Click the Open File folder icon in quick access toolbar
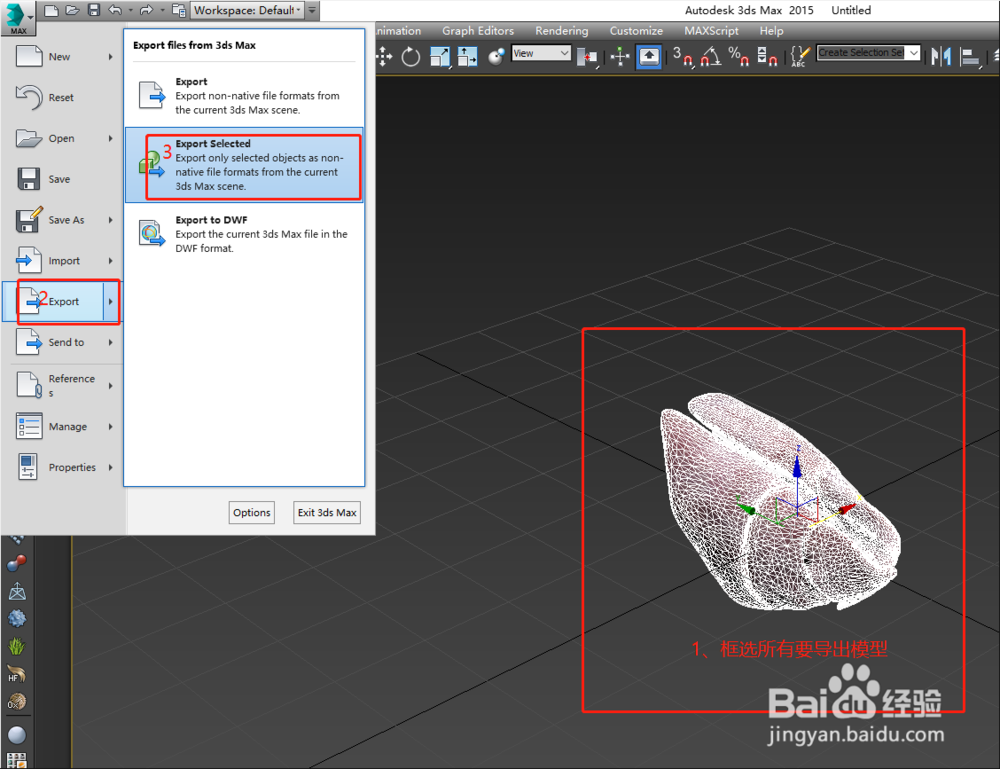 point(73,10)
